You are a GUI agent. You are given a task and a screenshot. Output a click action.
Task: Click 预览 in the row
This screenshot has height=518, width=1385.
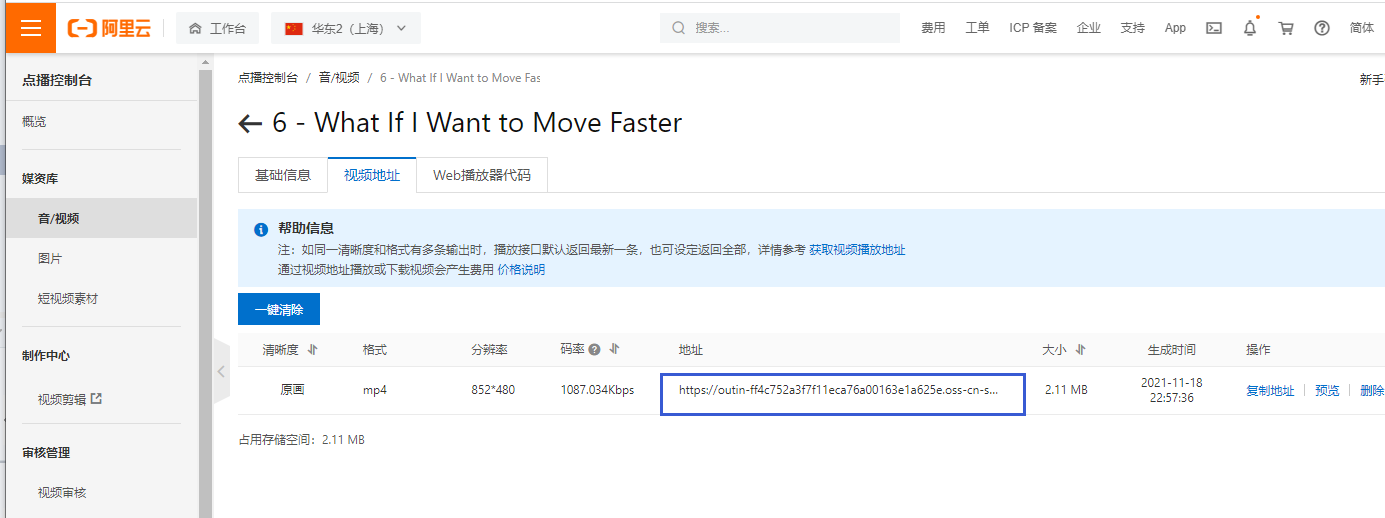(x=1327, y=391)
